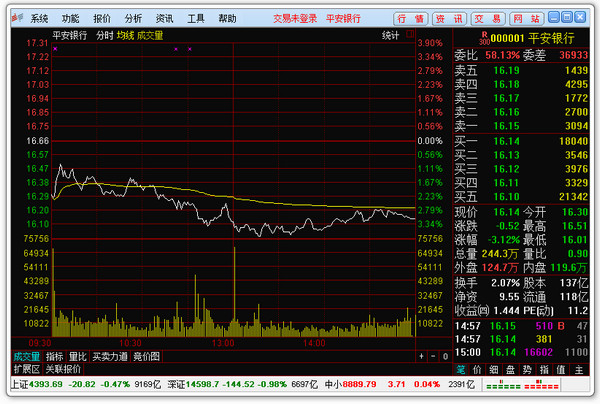Select the 买卖力道 tab
This screenshot has height=404, width=600.
tap(110, 357)
